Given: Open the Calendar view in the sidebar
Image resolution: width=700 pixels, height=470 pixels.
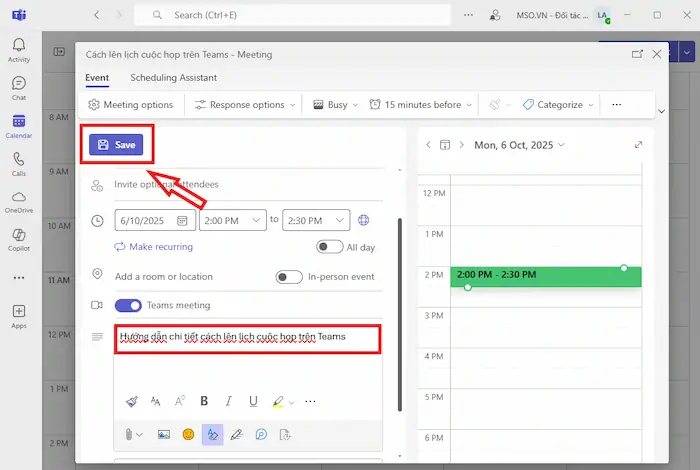Looking at the screenshot, I should point(19,126).
